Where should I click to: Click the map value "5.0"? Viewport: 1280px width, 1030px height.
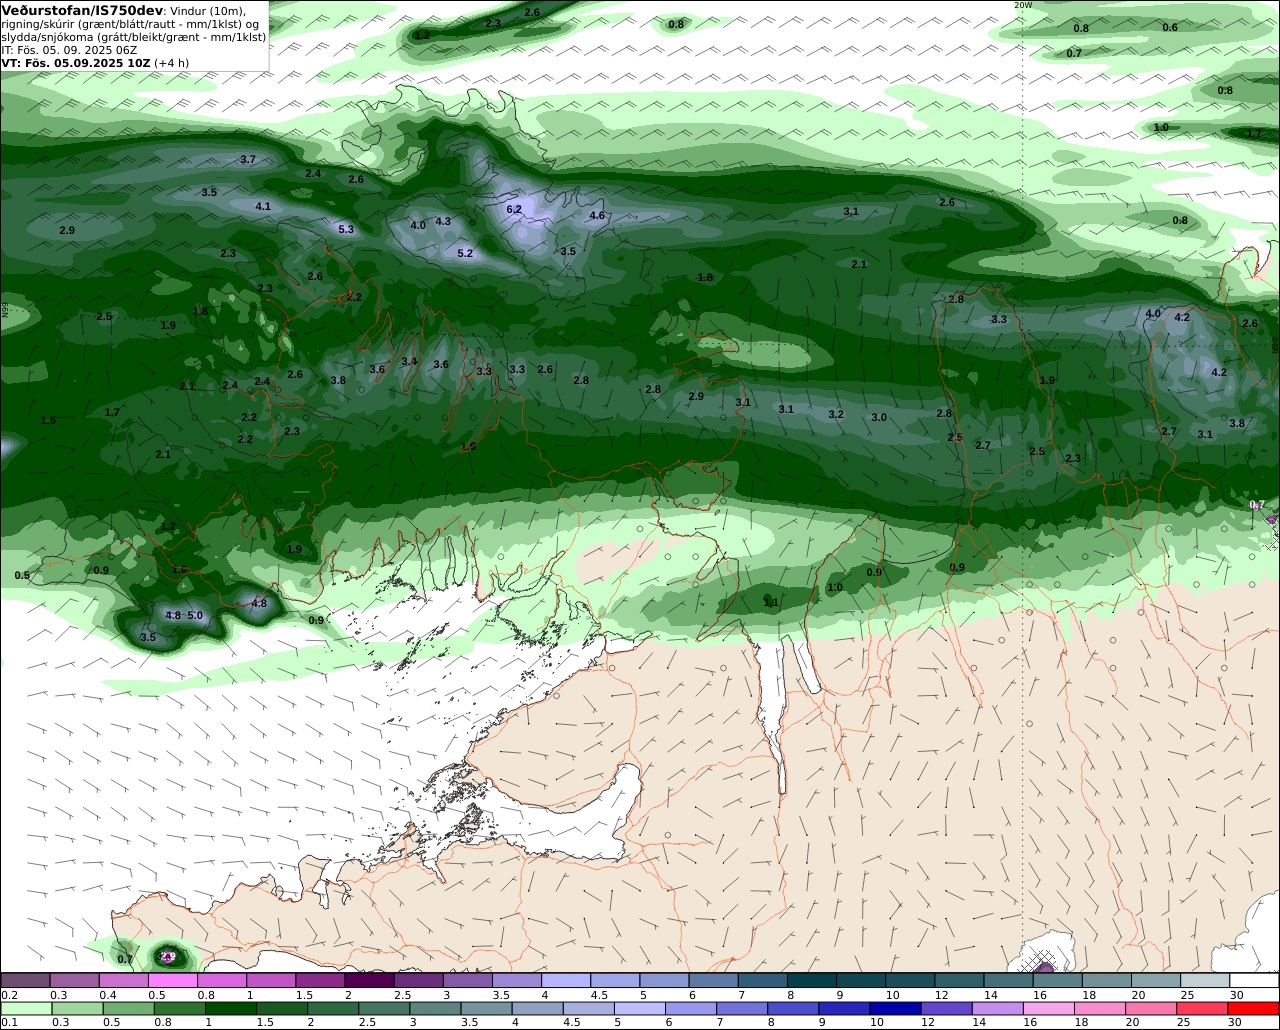(195, 615)
